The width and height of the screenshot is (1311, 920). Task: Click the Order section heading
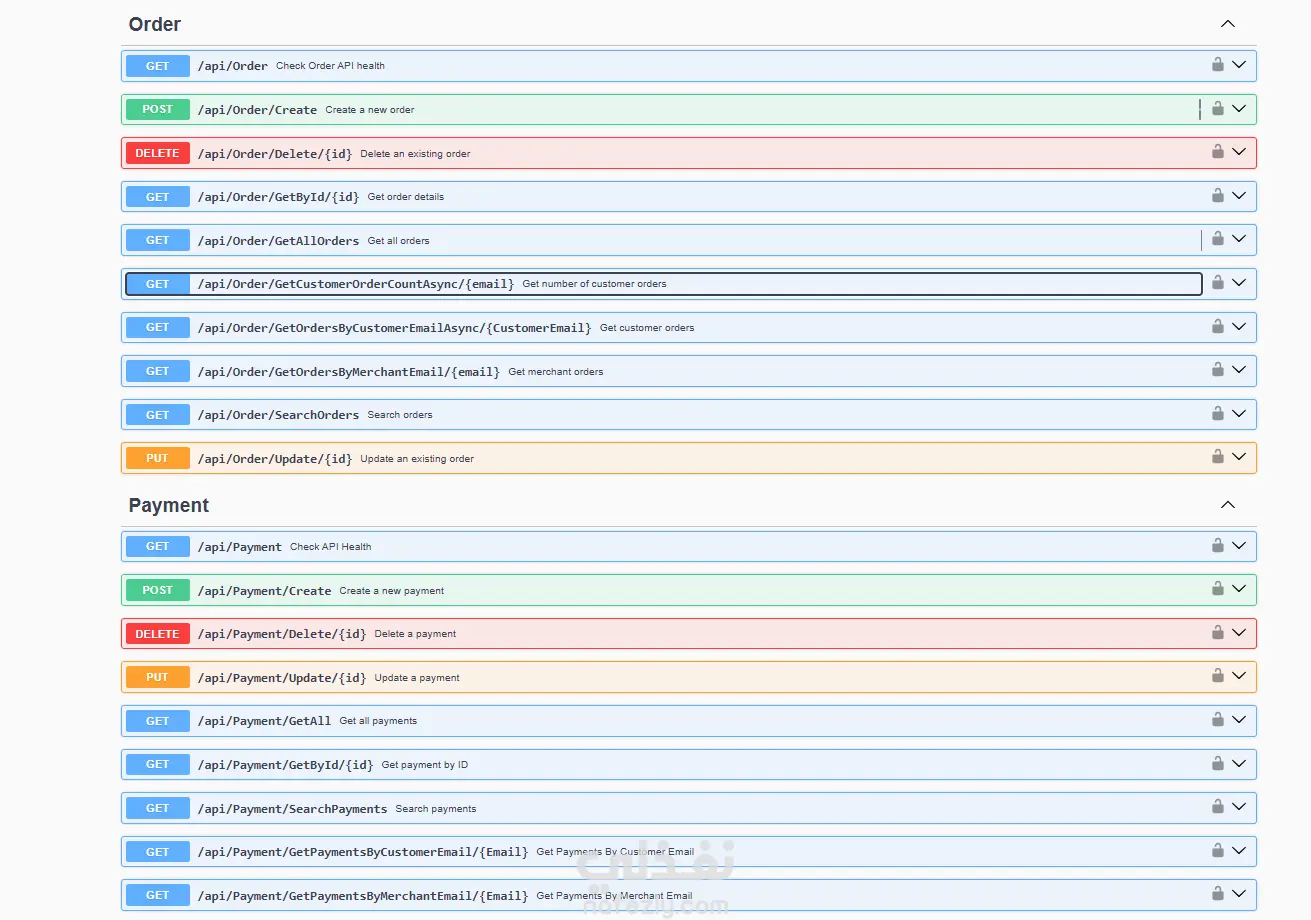pyautogui.click(x=155, y=24)
